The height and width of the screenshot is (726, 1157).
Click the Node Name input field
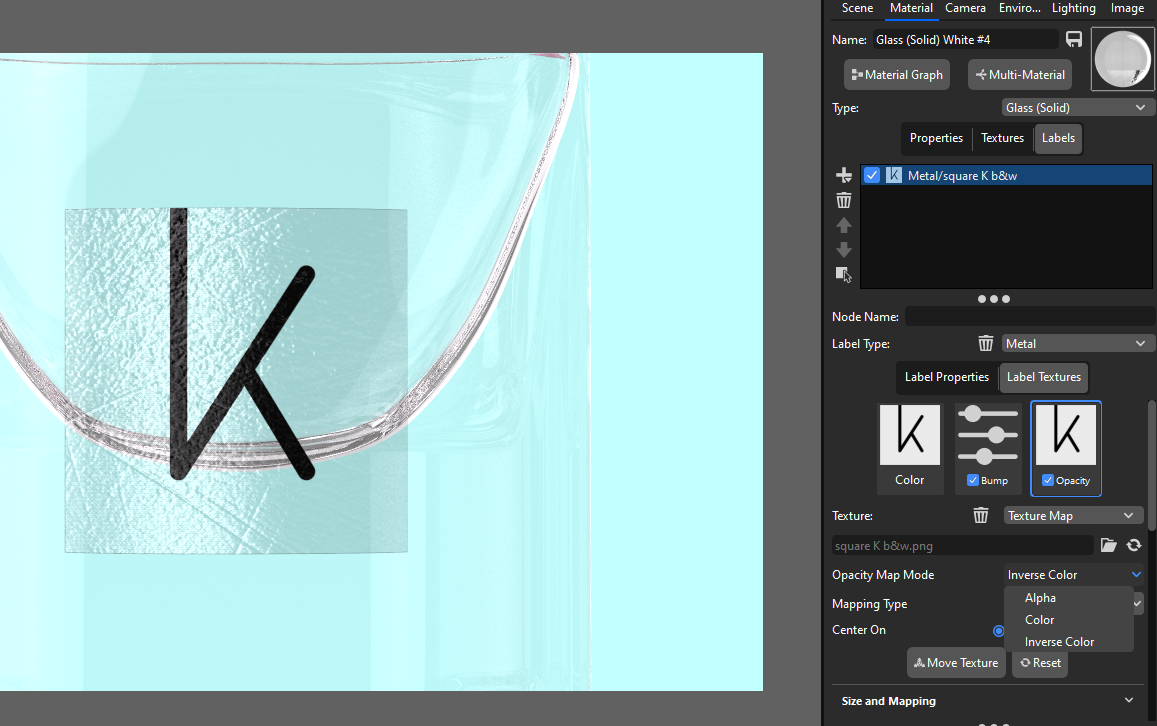[x=1028, y=316]
